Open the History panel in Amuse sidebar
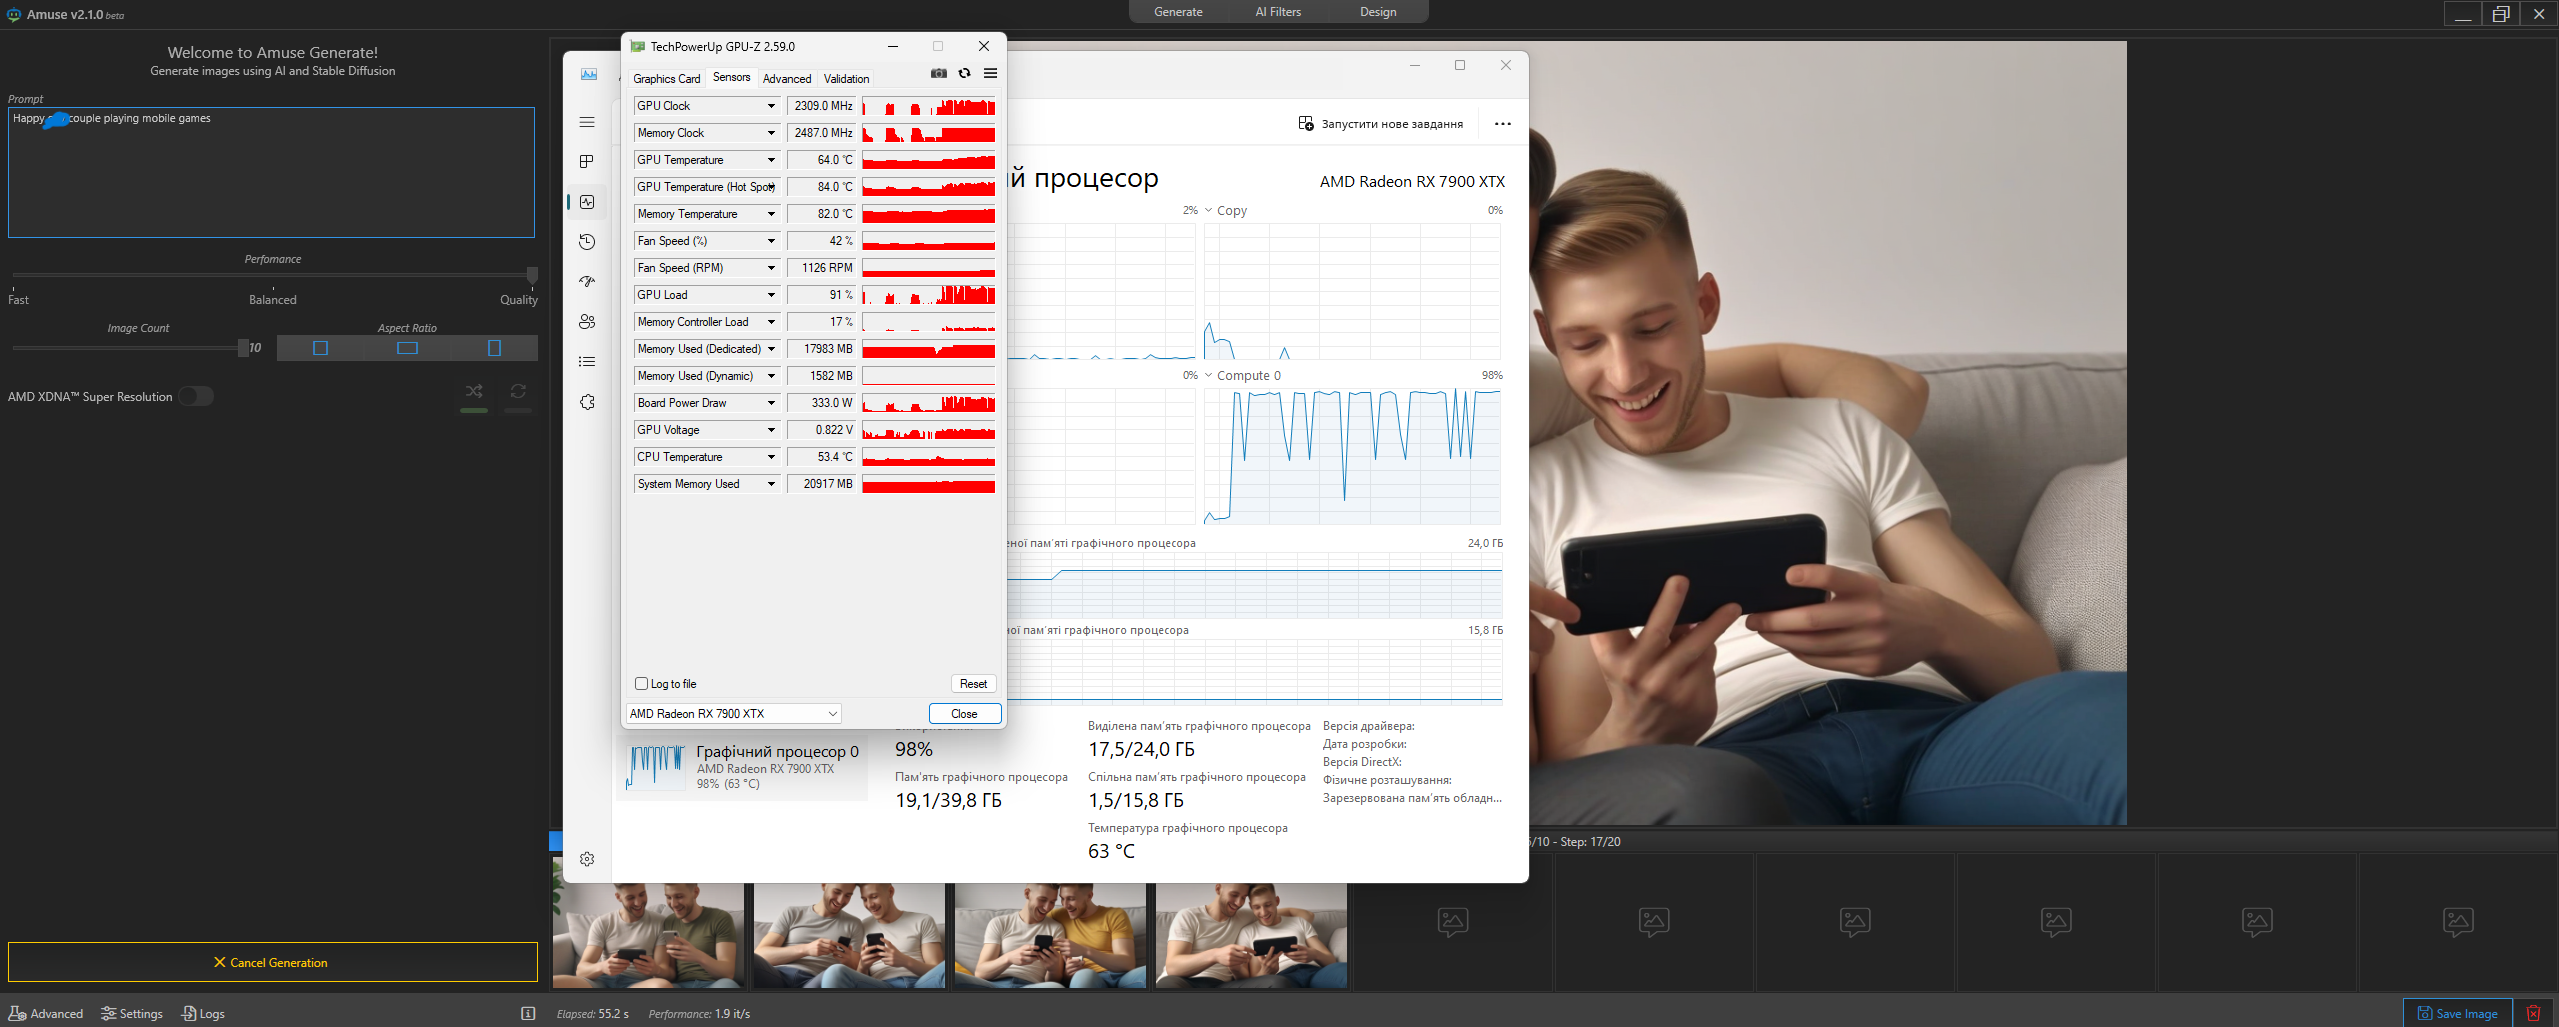The image size is (2559, 1027). tap(587, 241)
